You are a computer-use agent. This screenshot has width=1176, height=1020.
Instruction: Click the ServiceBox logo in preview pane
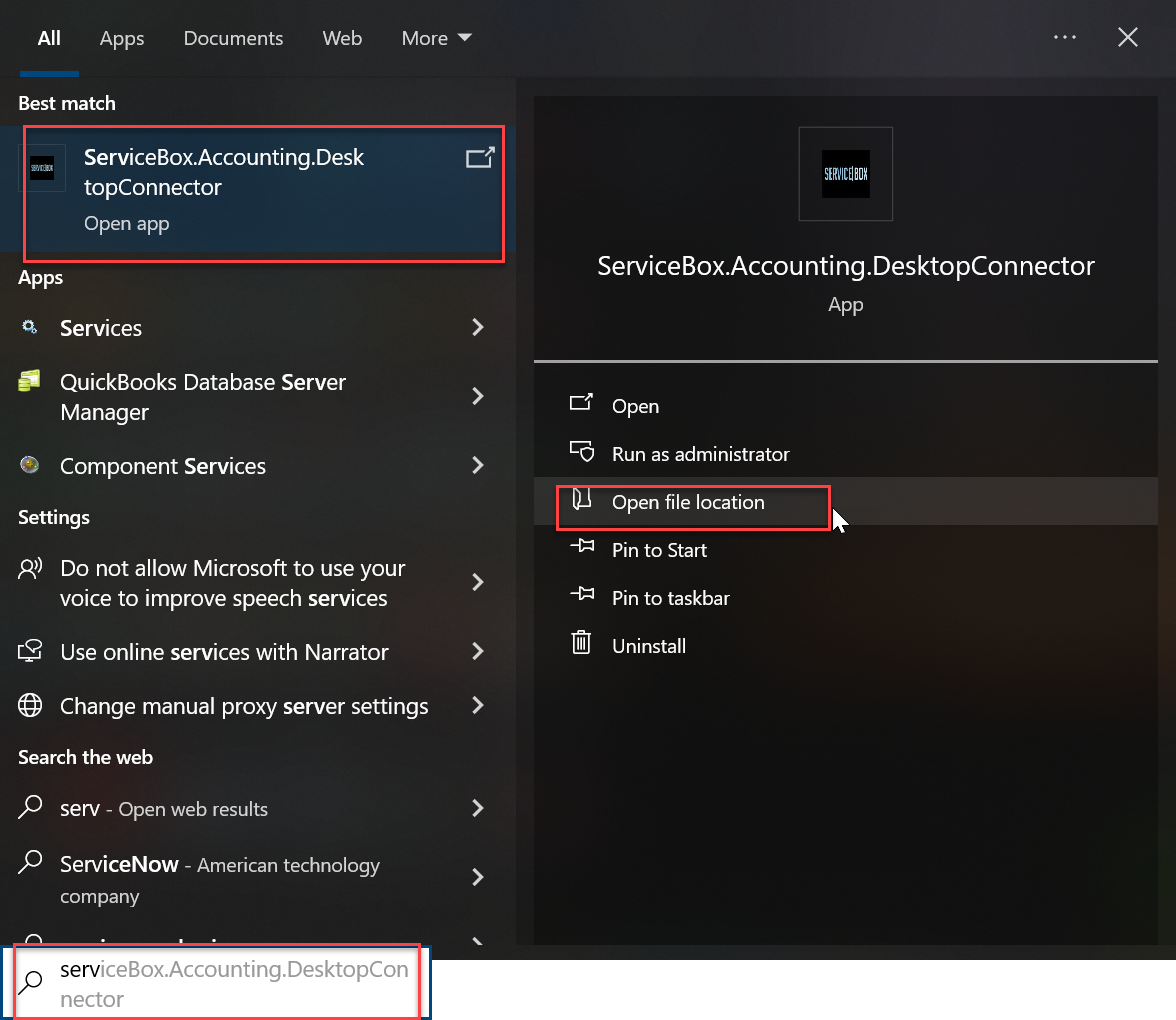pyautogui.click(x=845, y=174)
